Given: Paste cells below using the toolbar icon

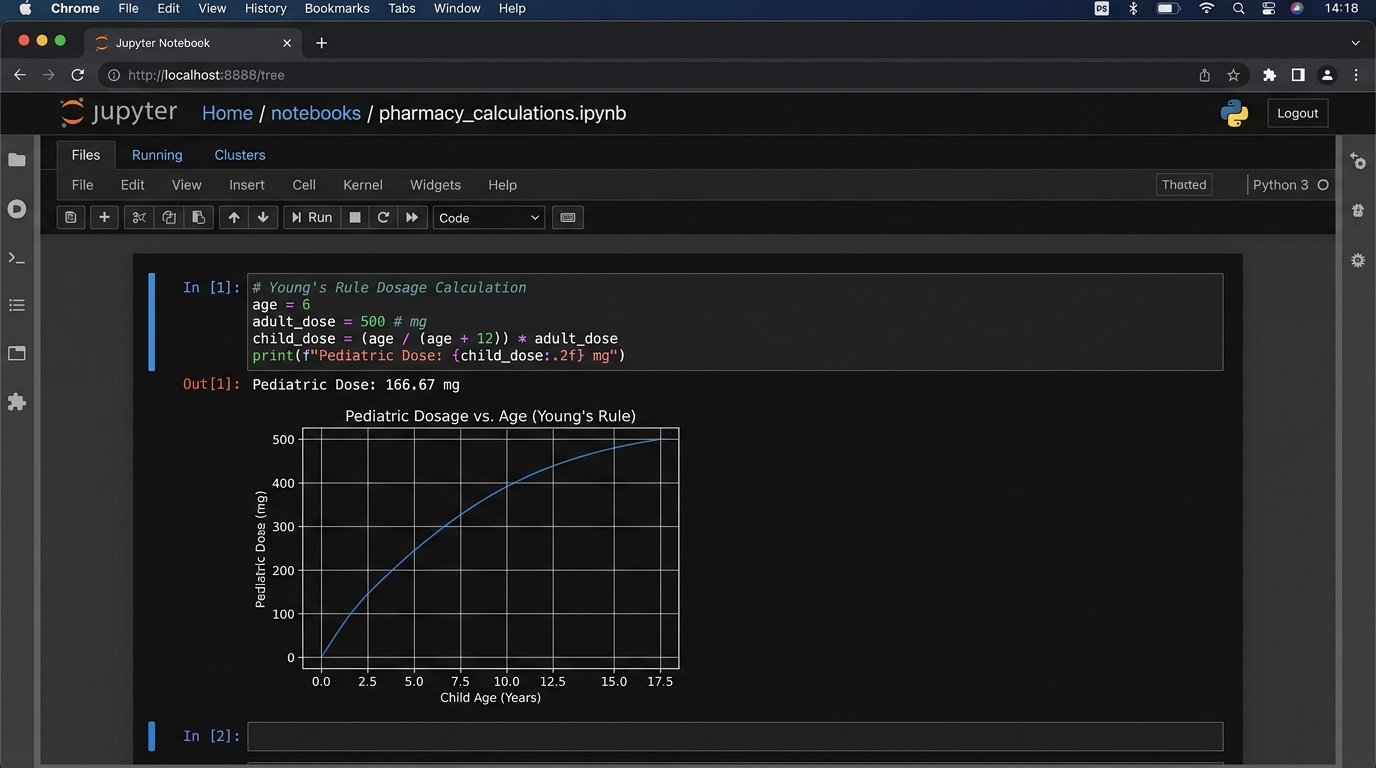Looking at the screenshot, I should pos(198,217).
